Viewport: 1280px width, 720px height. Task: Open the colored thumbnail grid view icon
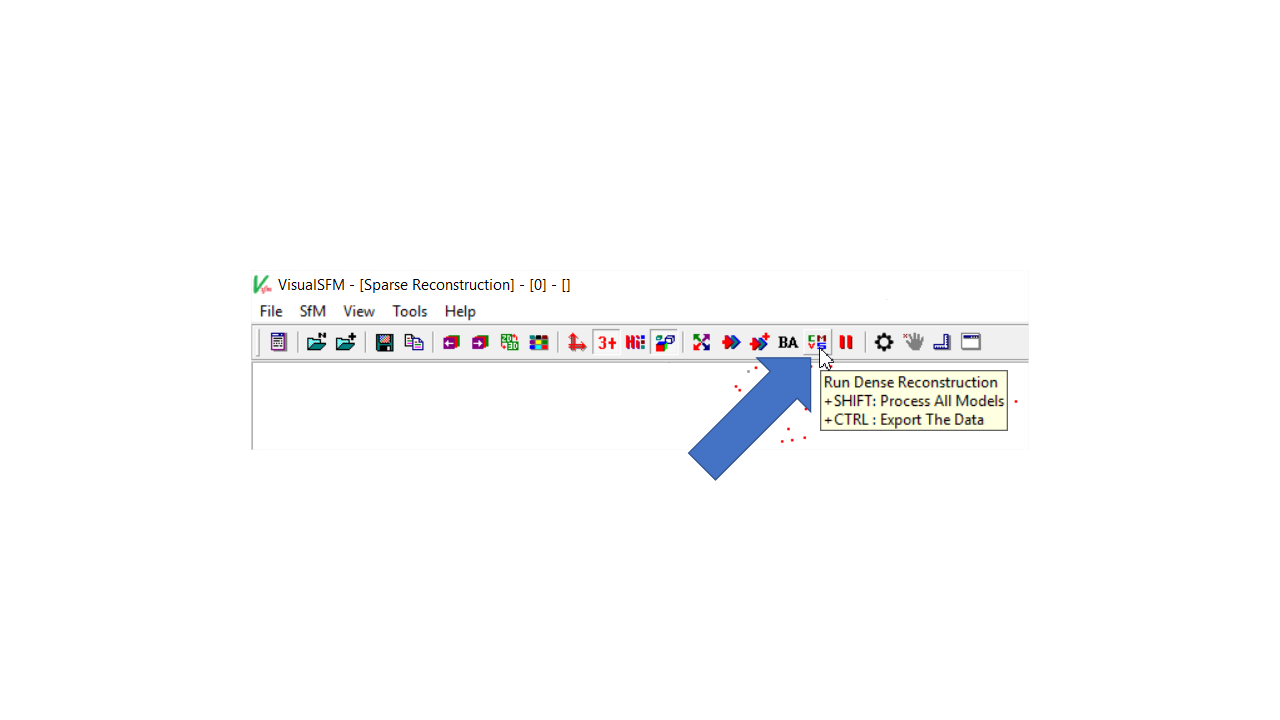pyautogui.click(x=538, y=342)
